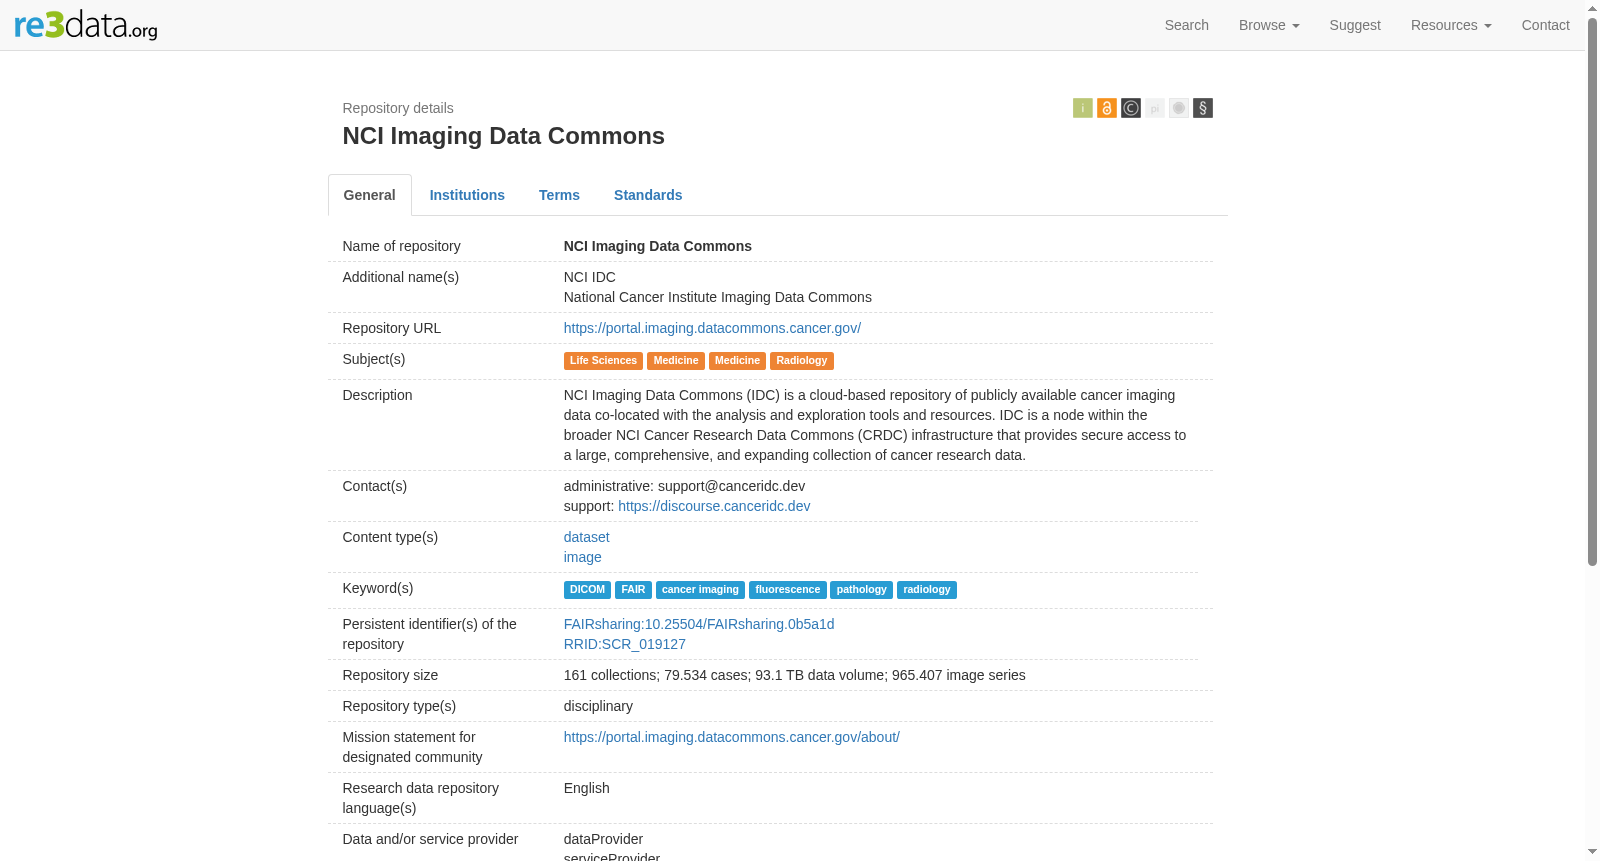Click the DICOM keyword tag
Viewport: 1600px width, 861px height.
(x=587, y=590)
